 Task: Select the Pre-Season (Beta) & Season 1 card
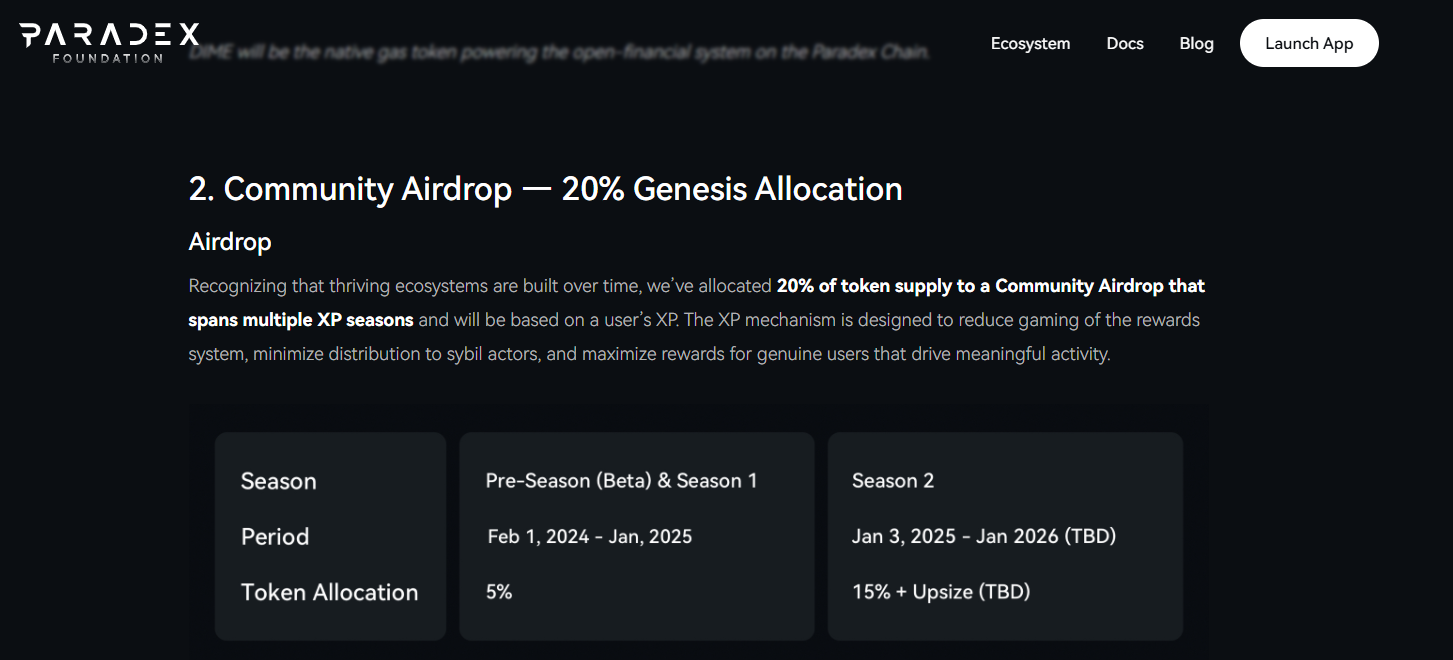coord(636,536)
